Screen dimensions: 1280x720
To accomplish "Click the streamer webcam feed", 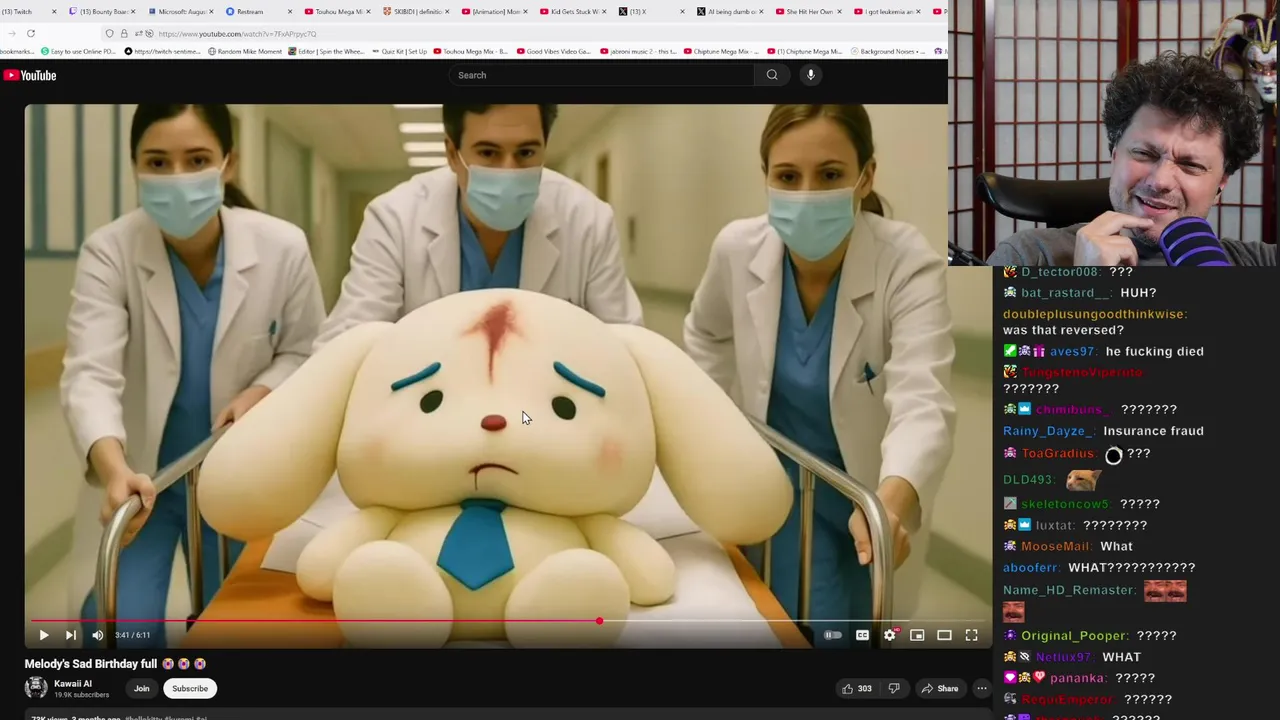I will coord(1114,133).
